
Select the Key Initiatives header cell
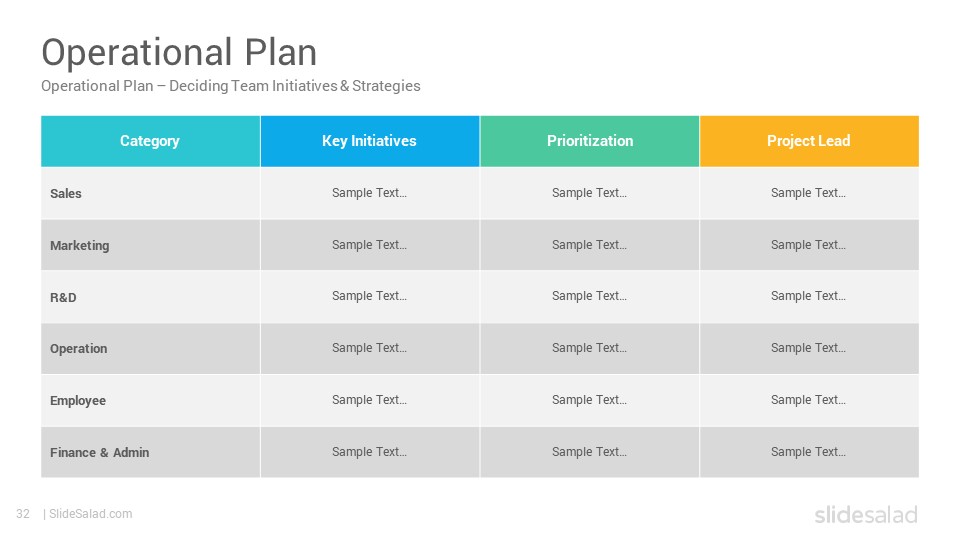pyautogui.click(x=369, y=141)
